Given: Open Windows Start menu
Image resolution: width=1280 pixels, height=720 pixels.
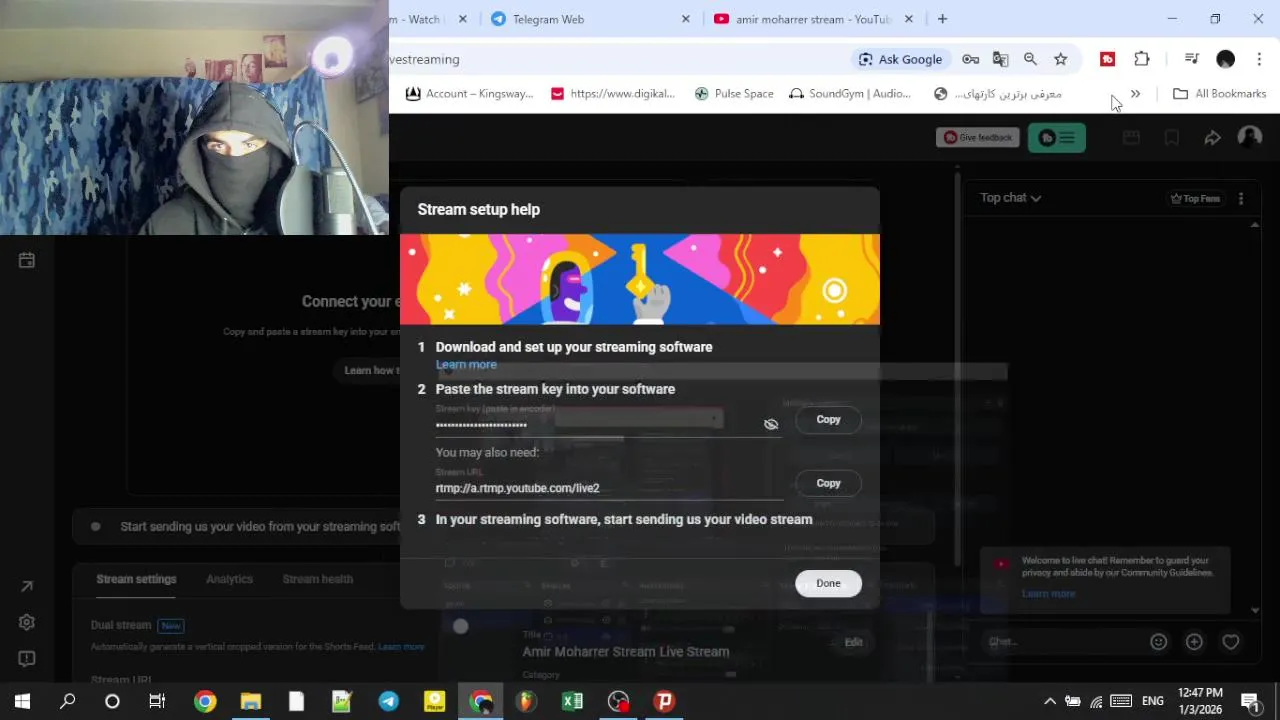Looking at the screenshot, I should (22, 701).
